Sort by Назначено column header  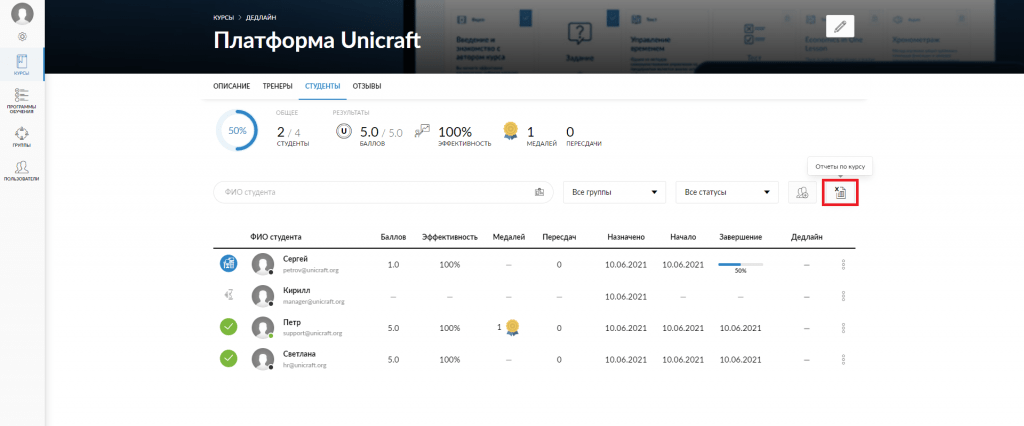pyautogui.click(x=626, y=237)
